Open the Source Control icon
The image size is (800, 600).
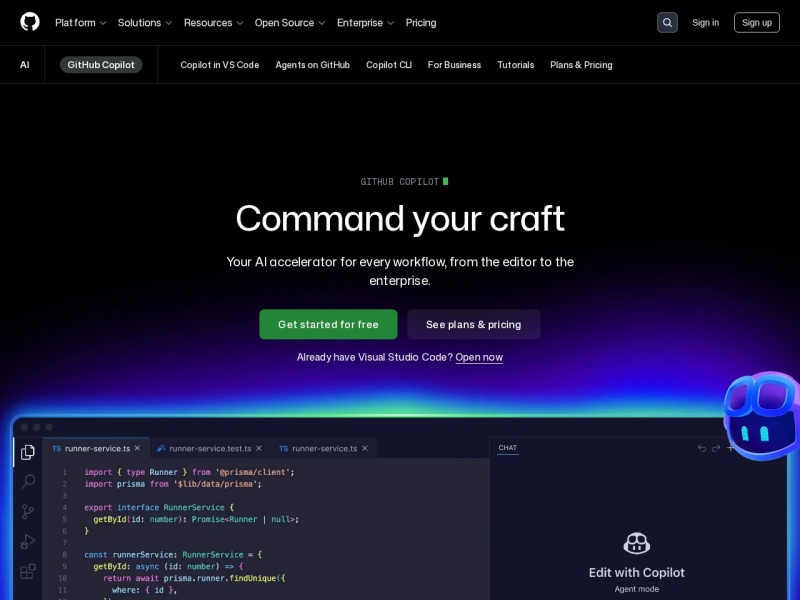click(x=28, y=511)
